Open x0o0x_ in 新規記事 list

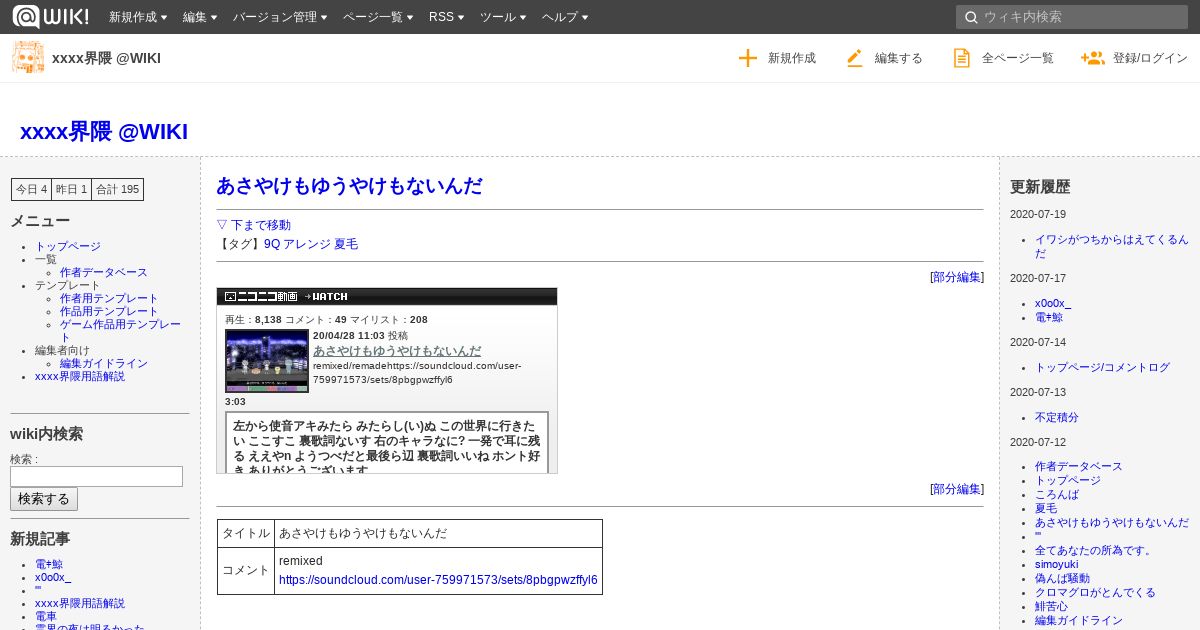53,577
